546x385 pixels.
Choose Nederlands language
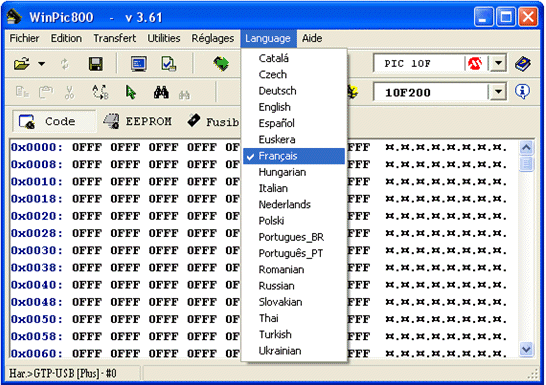click(294, 204)
